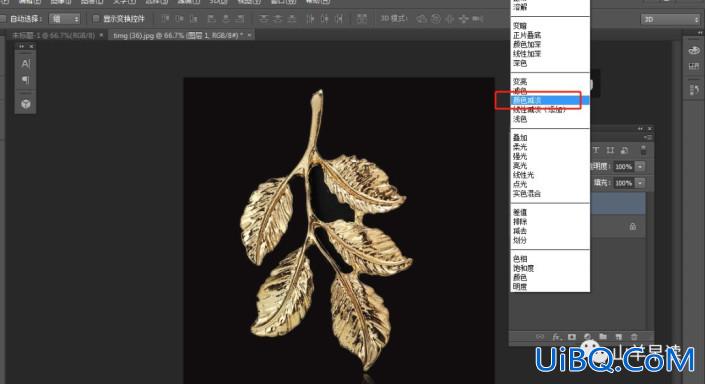Click the align right edges icon
705x384 pixels.
pyautogui.click(x=240, y=19)
